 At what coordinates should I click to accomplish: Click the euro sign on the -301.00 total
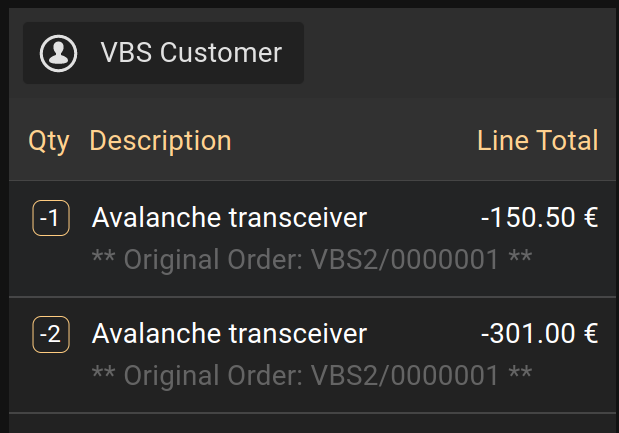(591, 334)
